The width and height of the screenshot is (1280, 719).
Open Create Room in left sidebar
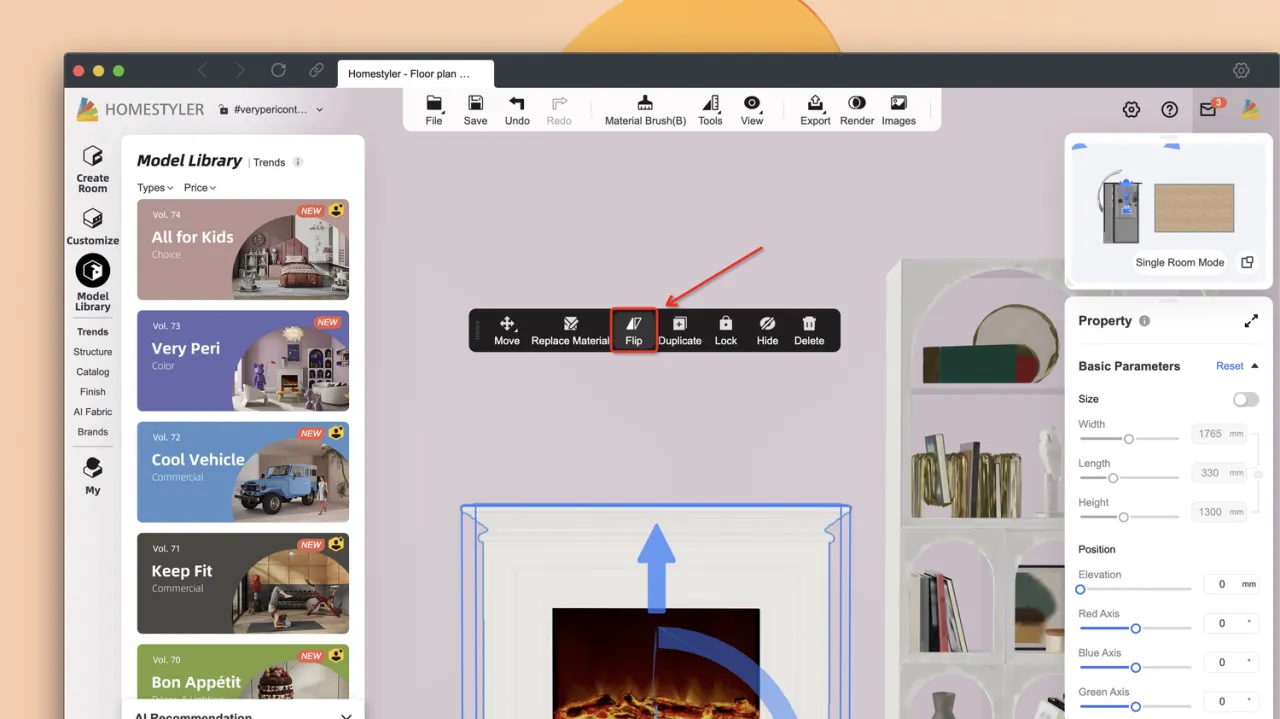(93, 168)
